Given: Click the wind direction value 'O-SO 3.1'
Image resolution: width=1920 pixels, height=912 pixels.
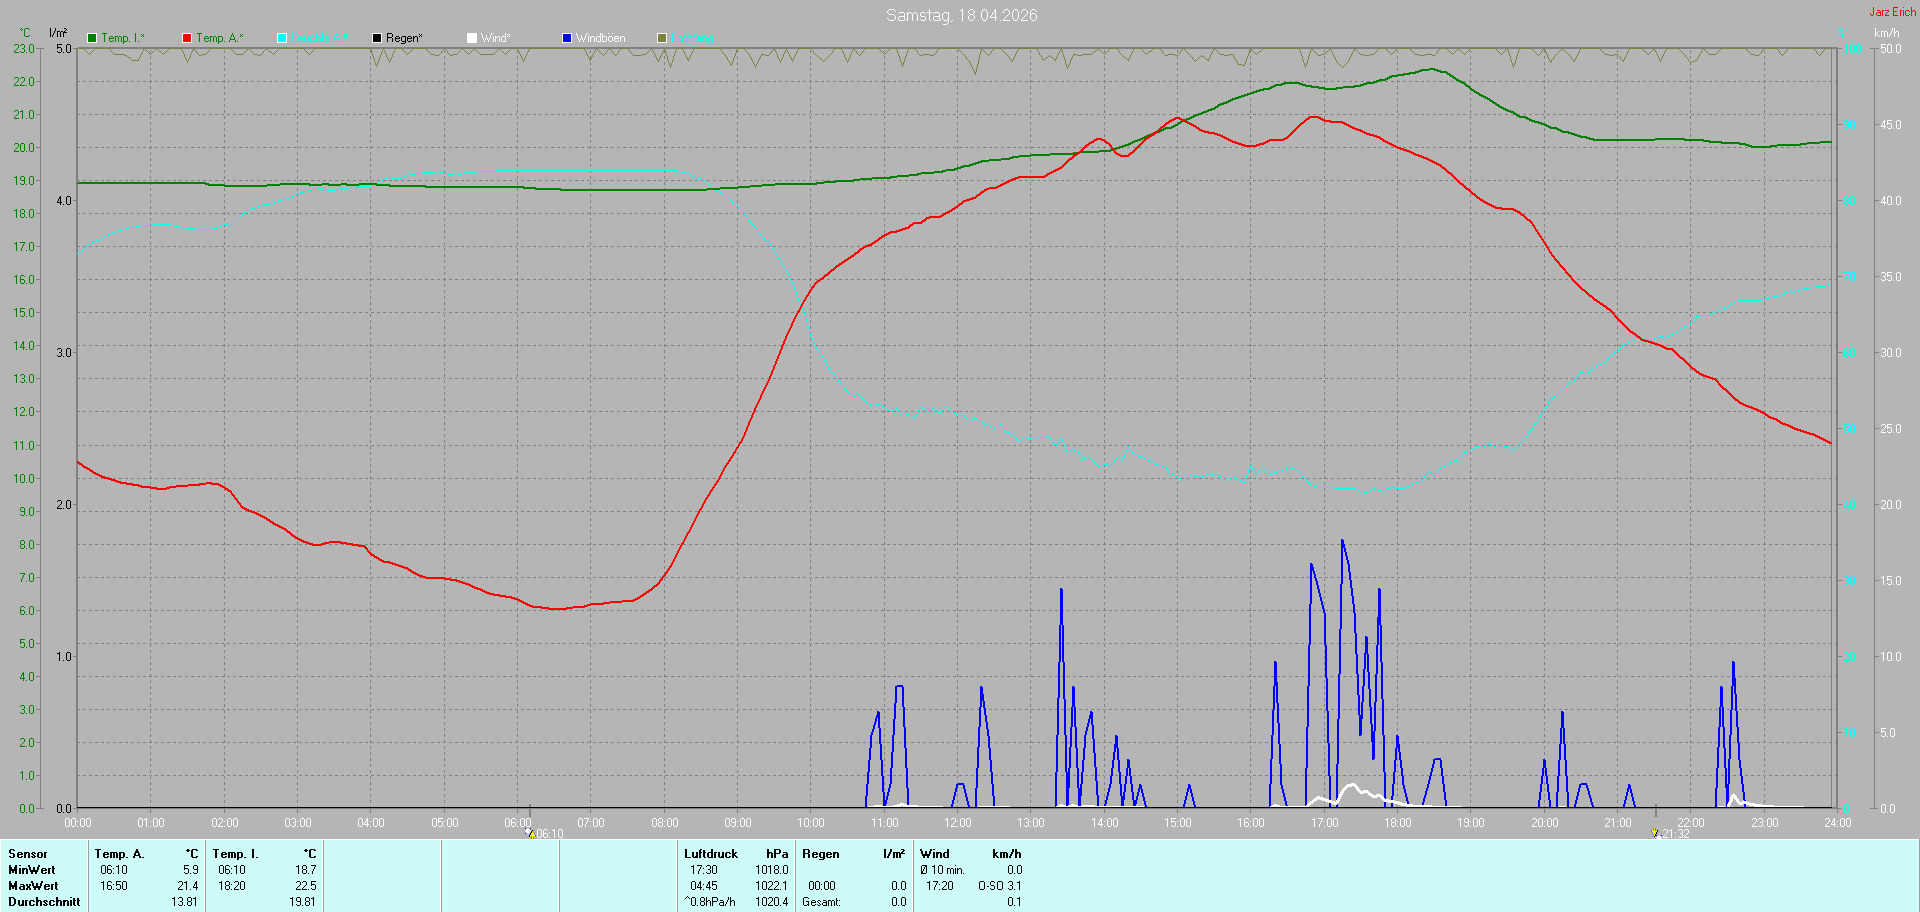Looking at the screenshot, I should 1000,886.
